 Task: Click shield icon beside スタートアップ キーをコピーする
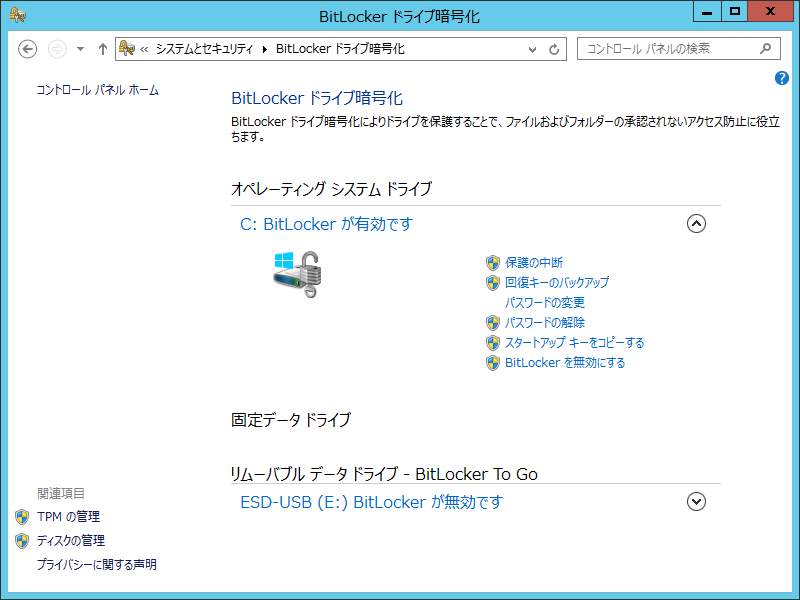tap(492, 343)
